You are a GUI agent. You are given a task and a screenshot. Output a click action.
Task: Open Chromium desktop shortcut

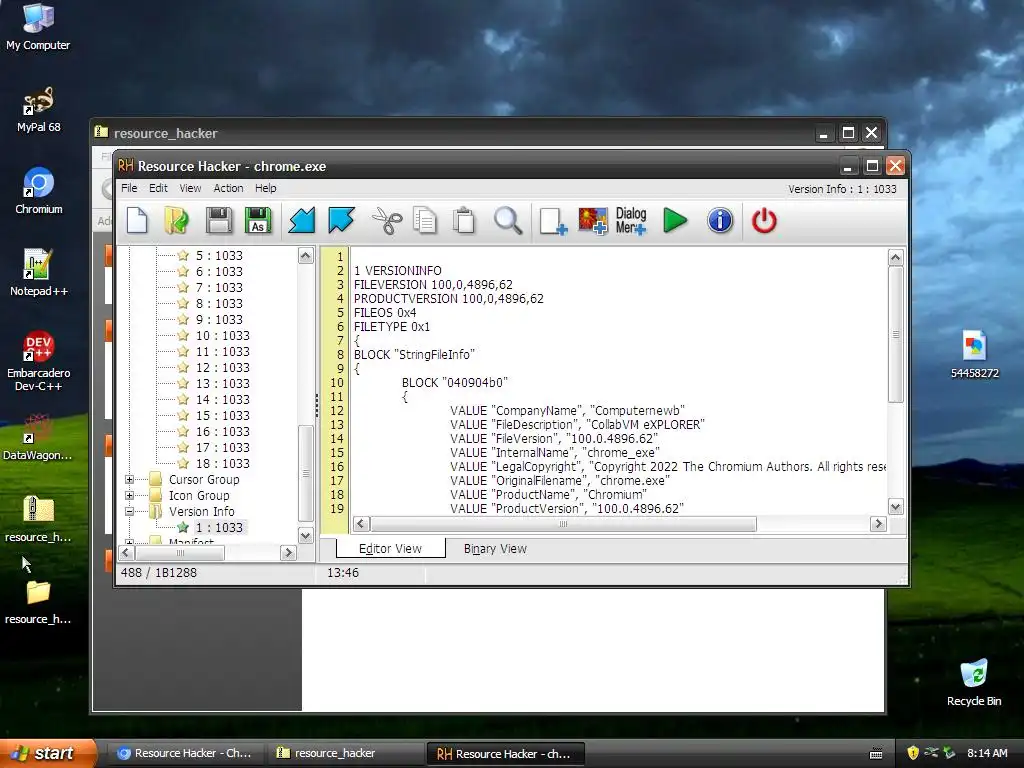(x=39, y=191)
